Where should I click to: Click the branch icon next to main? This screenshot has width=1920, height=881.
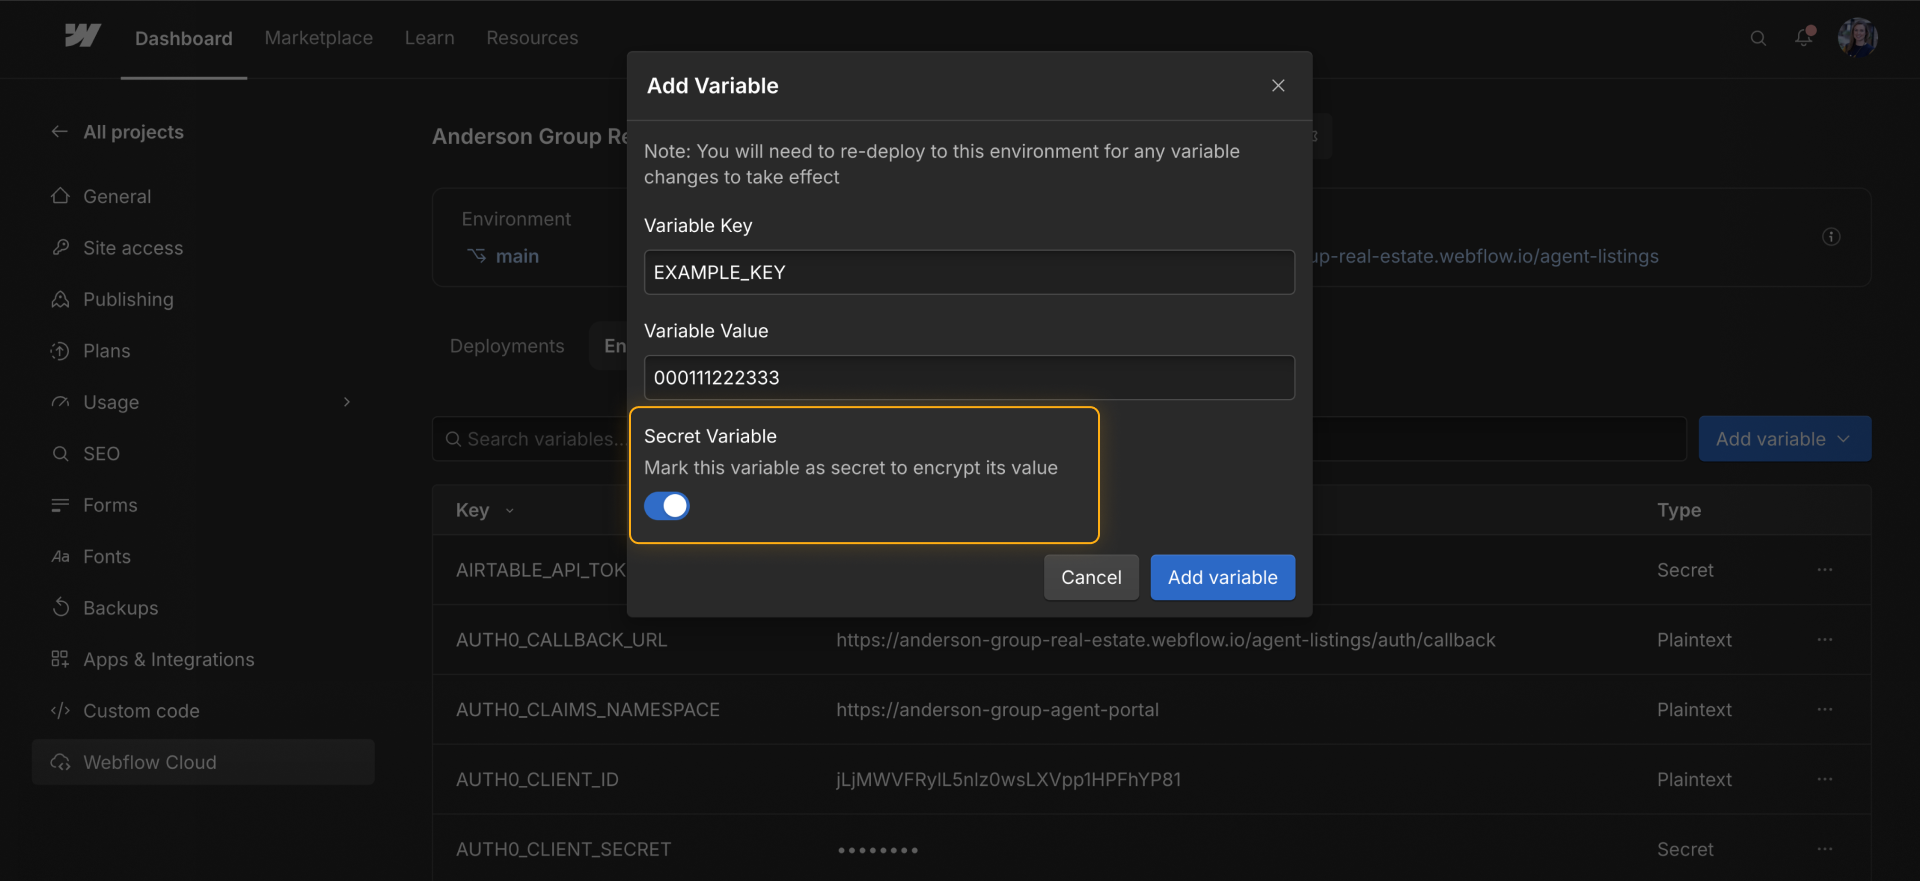[x=477, y=256]
